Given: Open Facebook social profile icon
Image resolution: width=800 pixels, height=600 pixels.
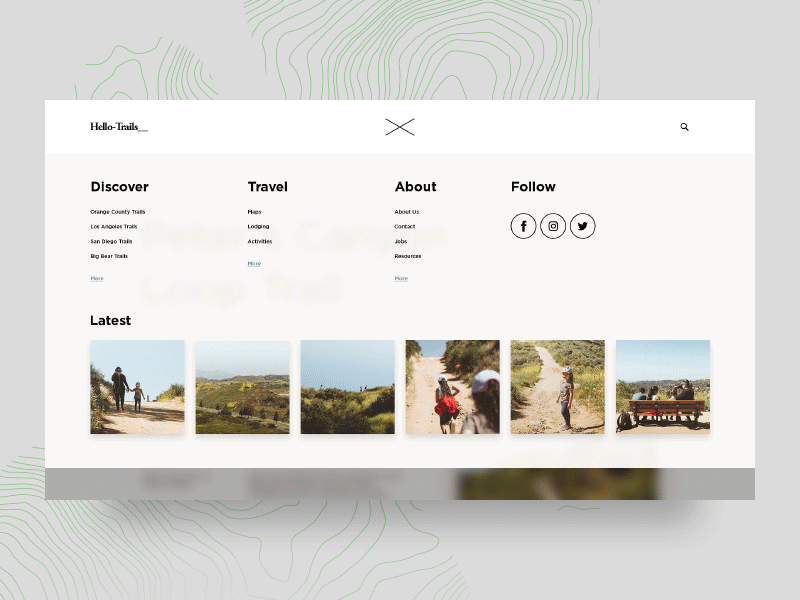Looking at the screenshot, I should [x=524, y=226].
